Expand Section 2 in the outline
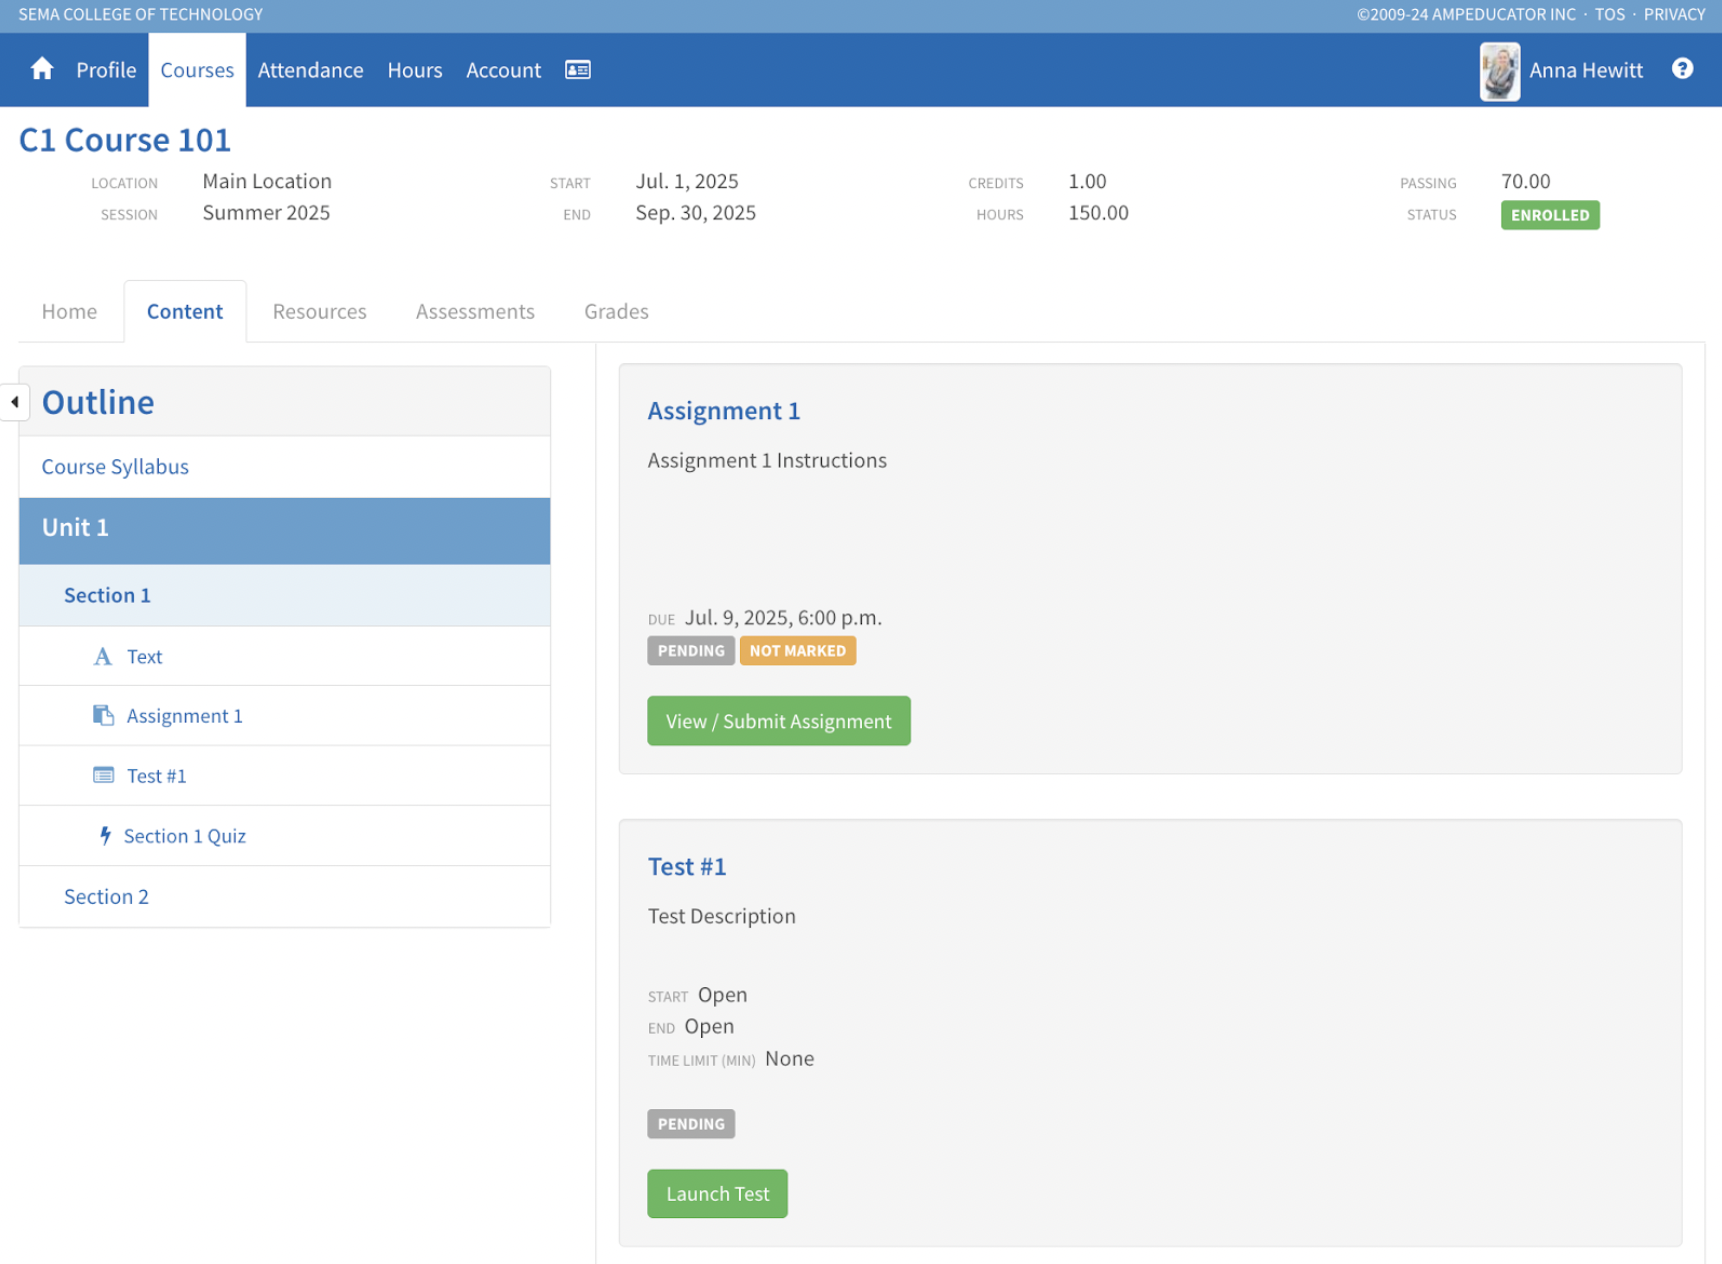Viewport: 1722px width, 1264px height. click(106, 897)
